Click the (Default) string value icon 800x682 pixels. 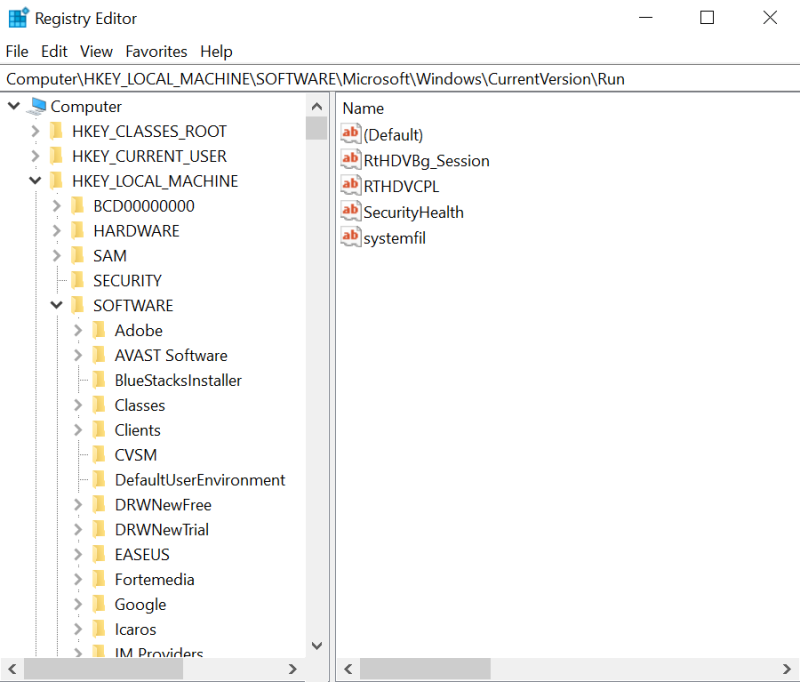tap(351, 134)
